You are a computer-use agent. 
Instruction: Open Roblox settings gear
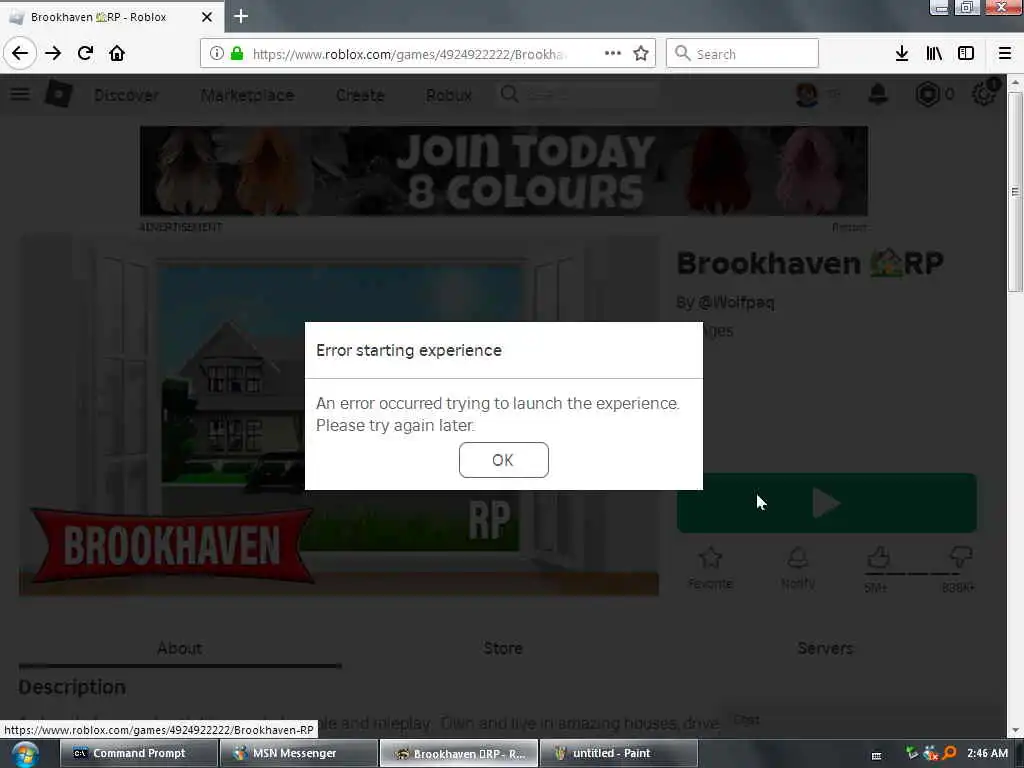click(x=984, y=95)
